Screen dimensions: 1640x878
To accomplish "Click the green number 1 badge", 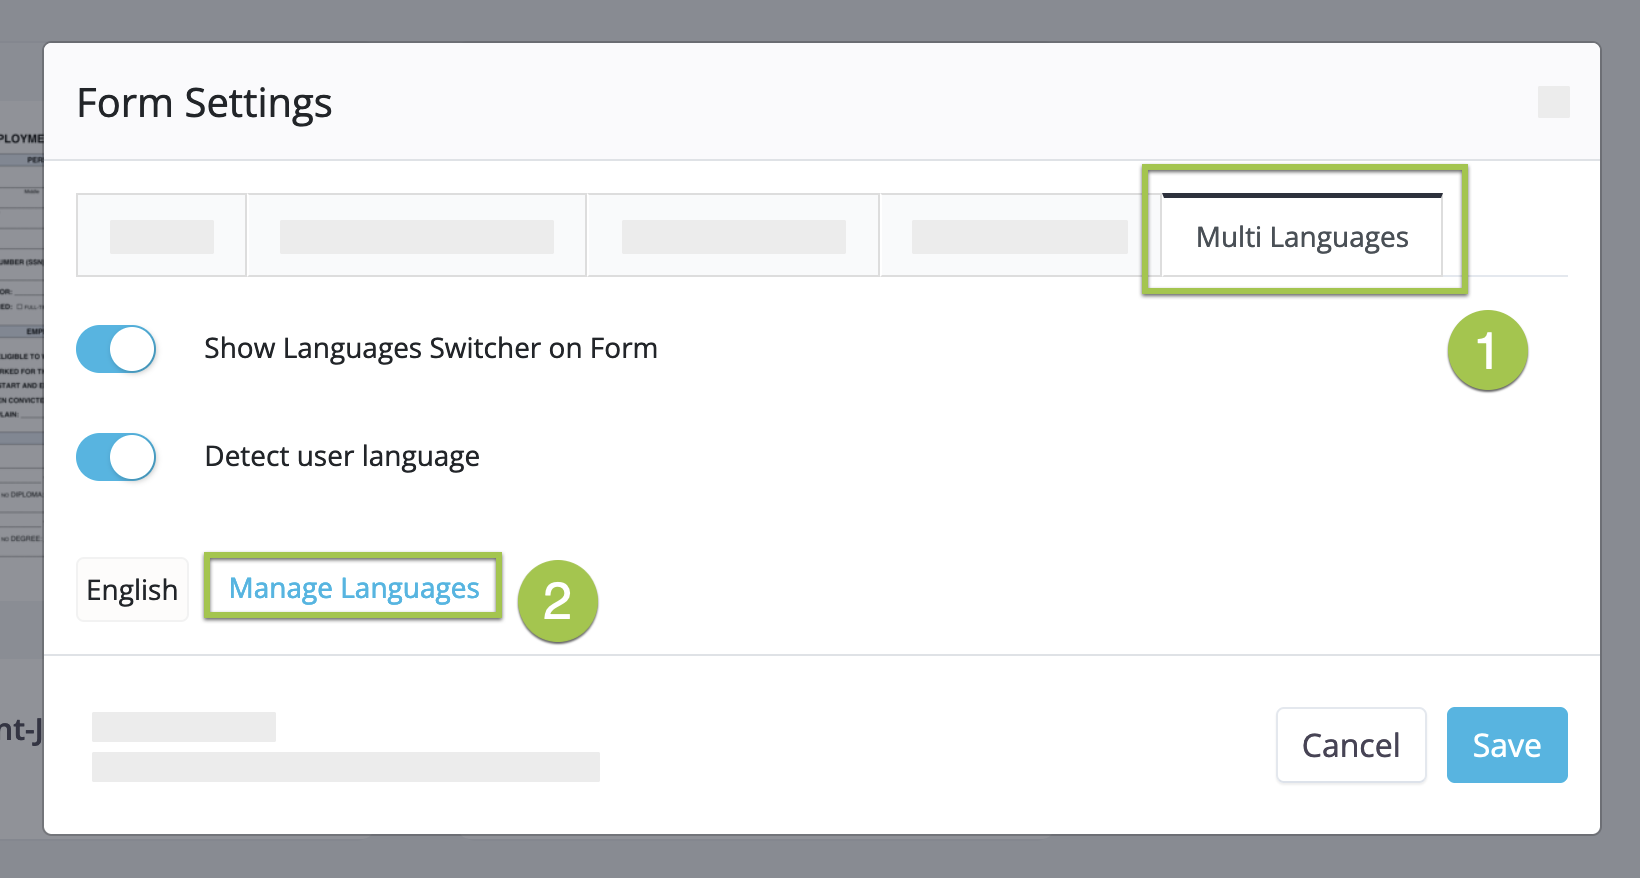I will 1487,351.
